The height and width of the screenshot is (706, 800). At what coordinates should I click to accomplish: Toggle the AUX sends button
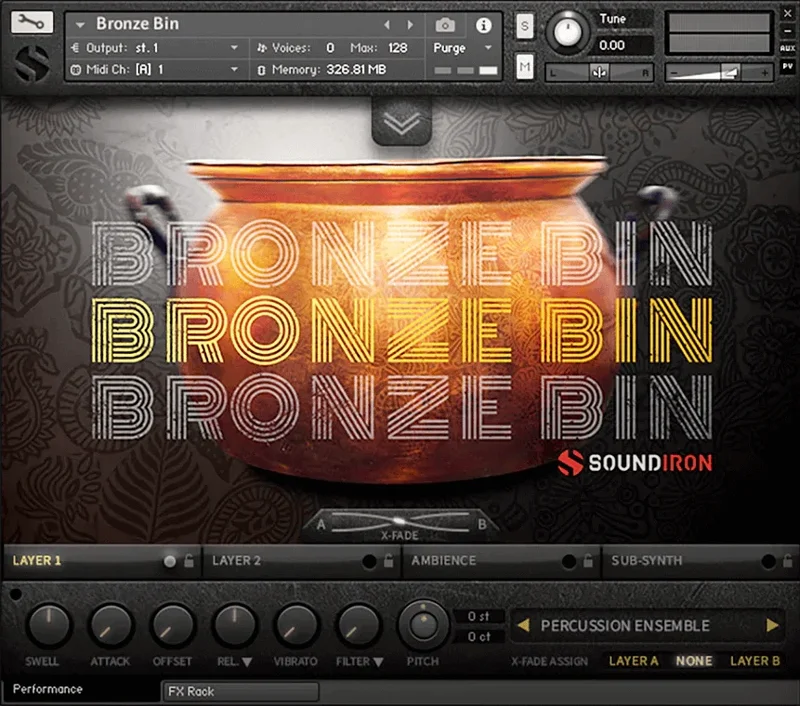coord(787,48)
